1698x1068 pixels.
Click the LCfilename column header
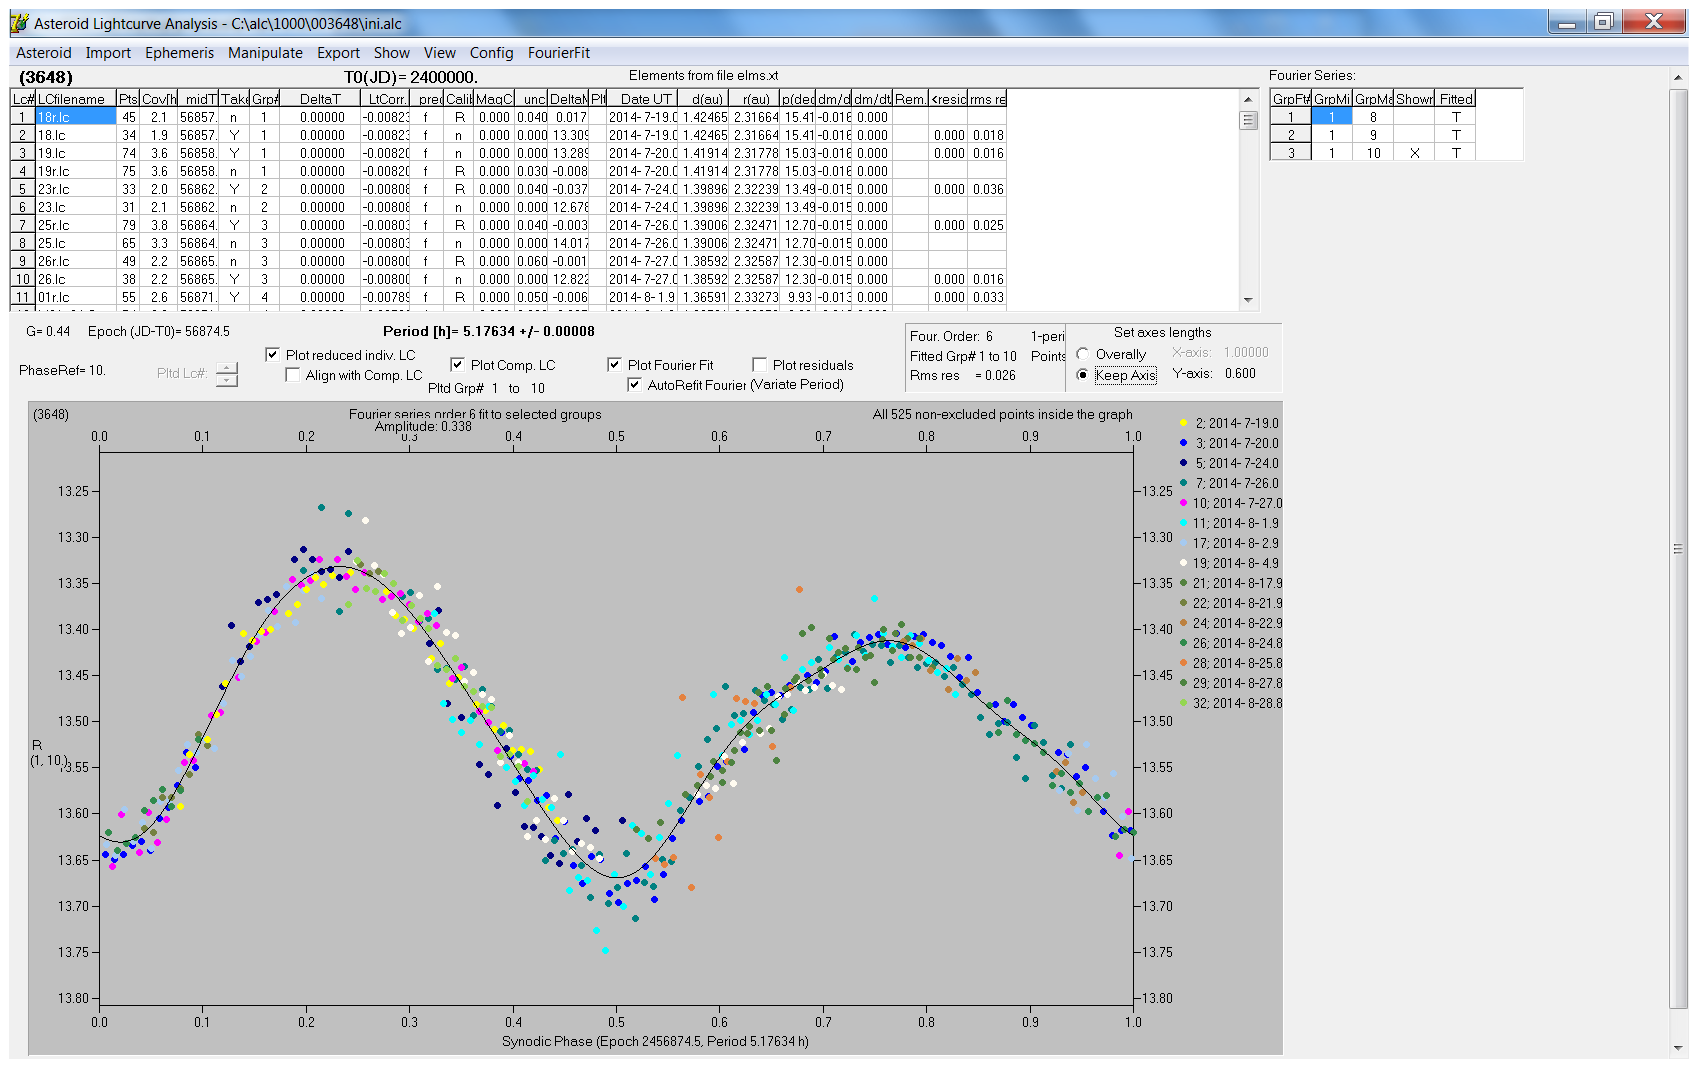[76, 99]
